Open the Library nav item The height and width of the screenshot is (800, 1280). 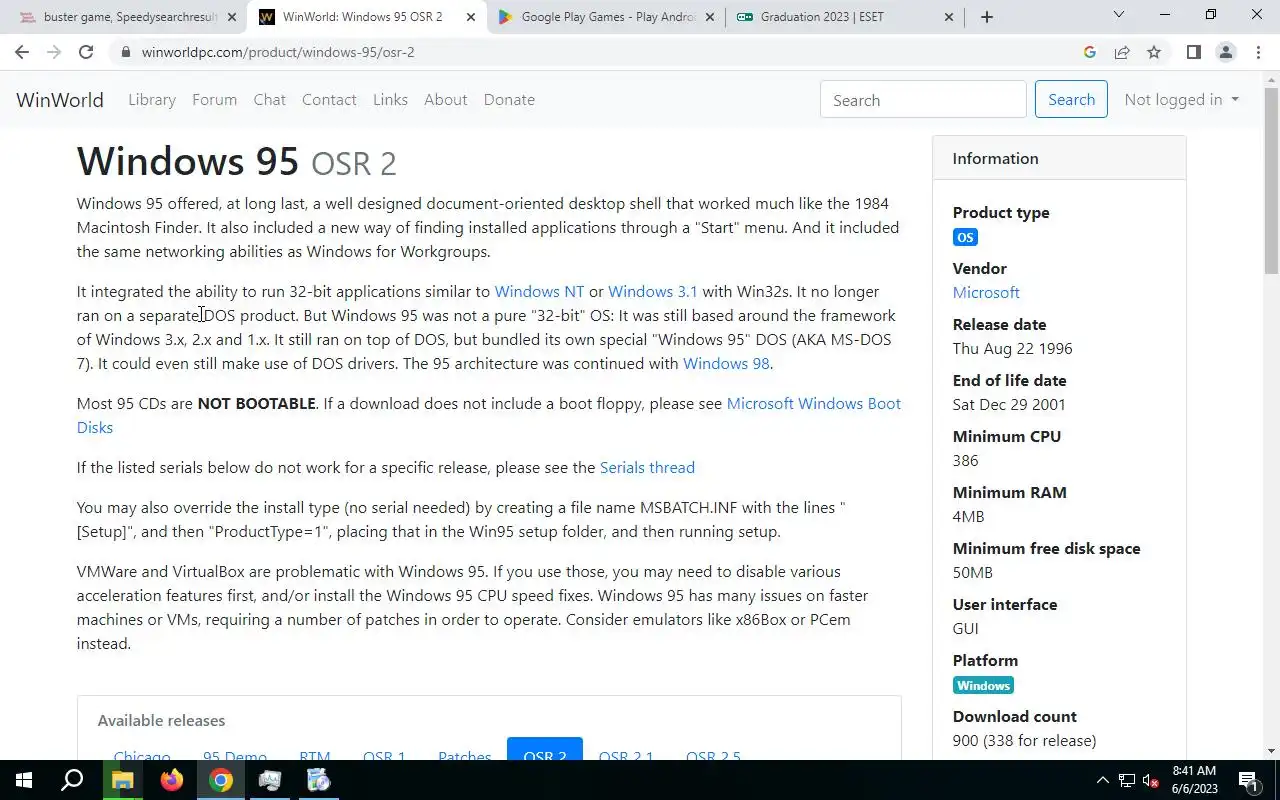152,99
